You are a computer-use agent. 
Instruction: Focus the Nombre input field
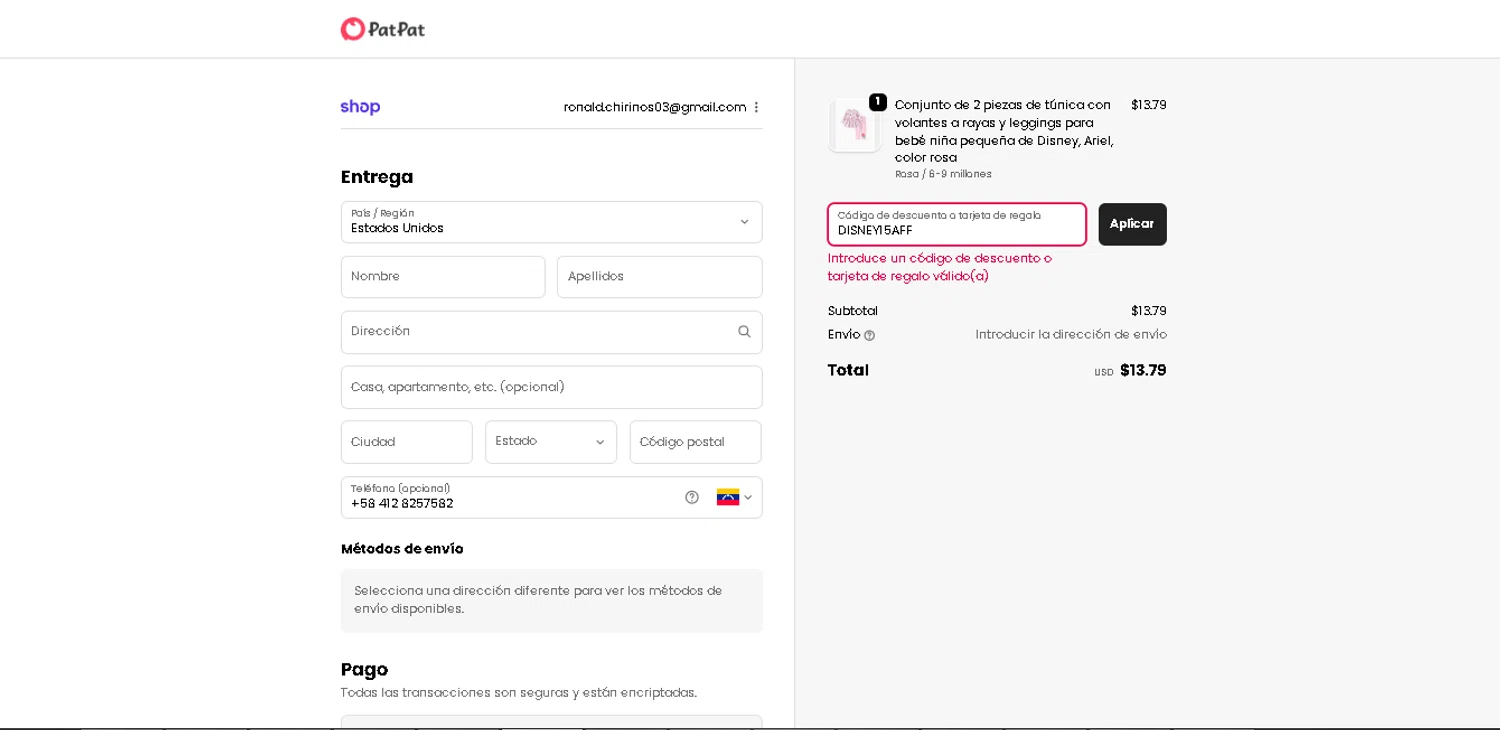(443, 277)
